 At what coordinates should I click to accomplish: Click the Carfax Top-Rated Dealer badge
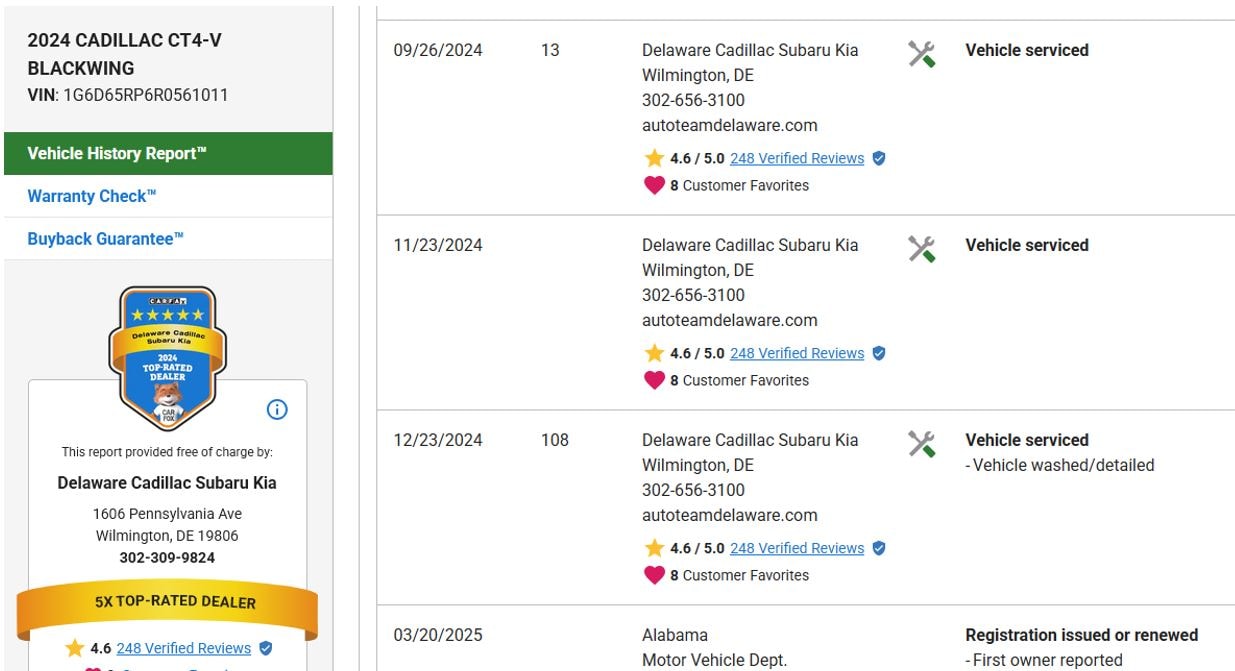click(x=167, y=357)
